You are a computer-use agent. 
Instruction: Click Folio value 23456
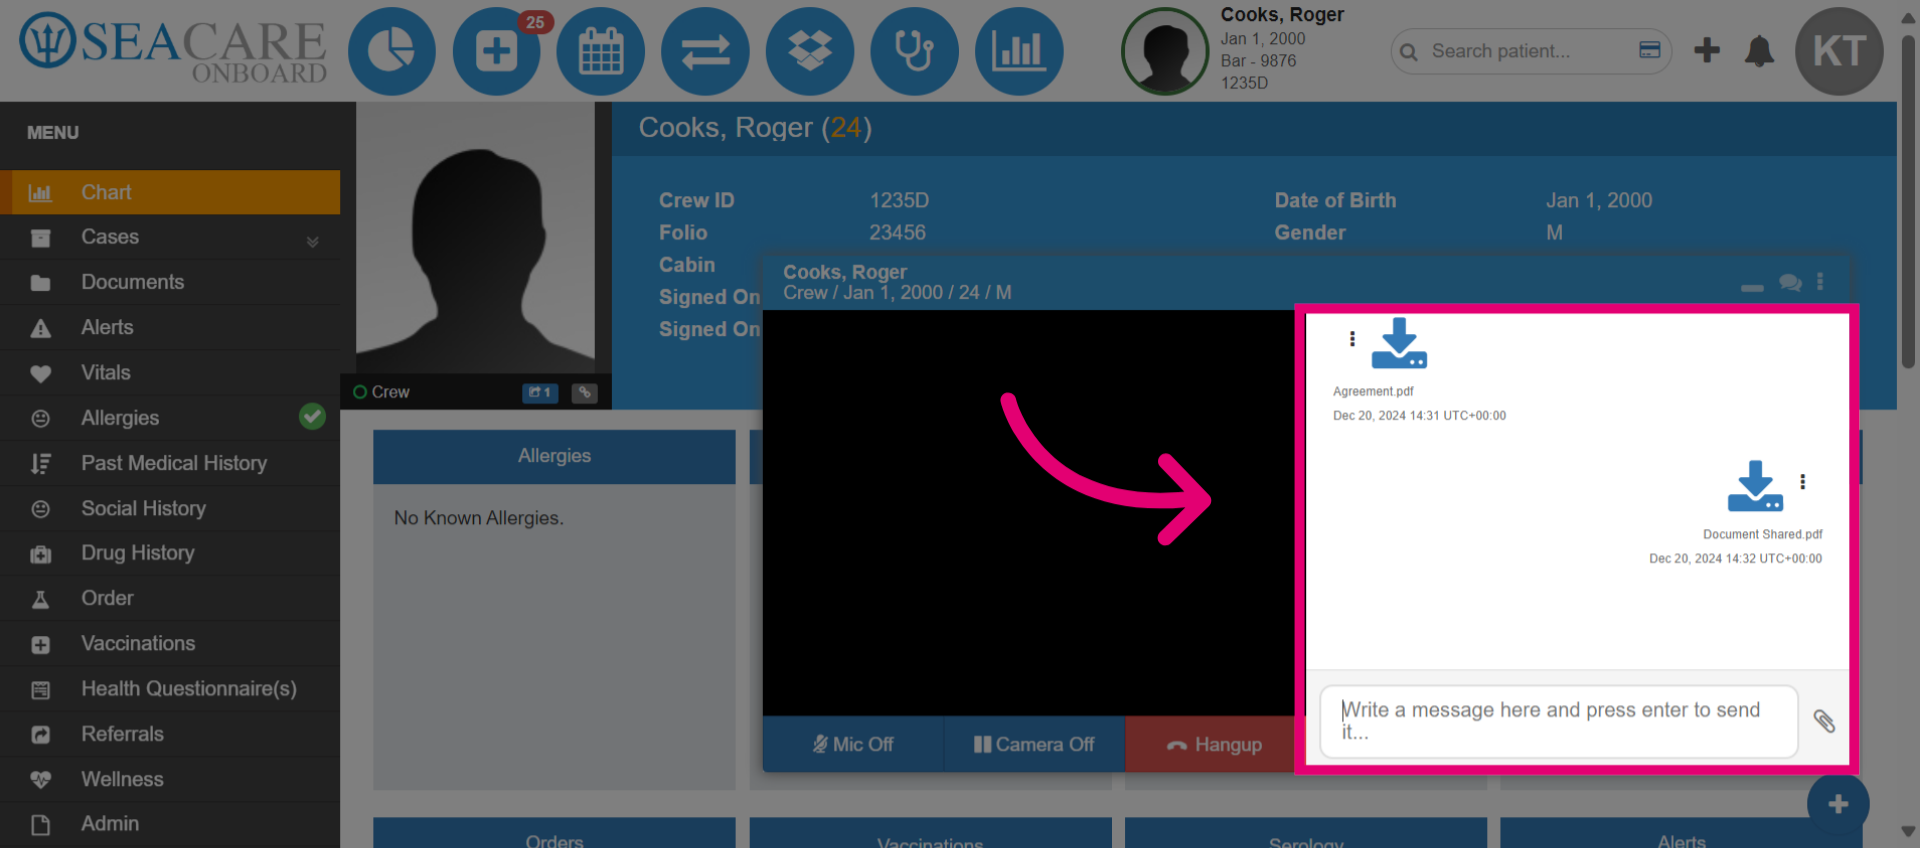[897, 232]
